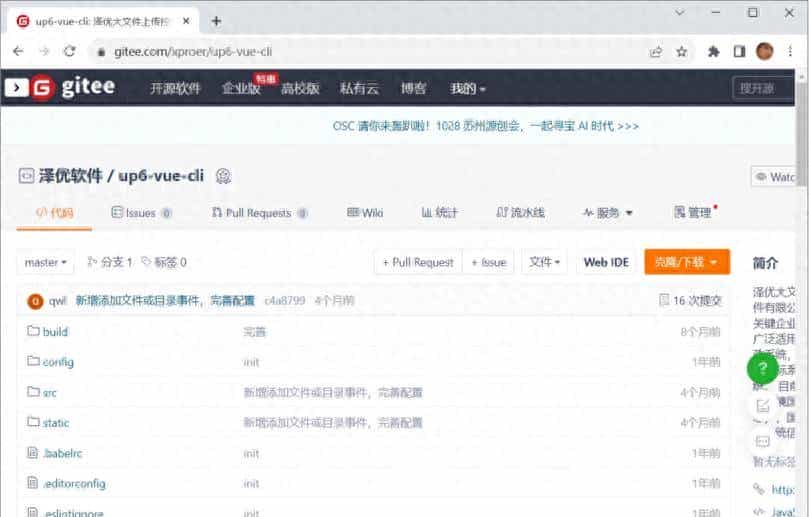Click the + Pull Request button
The image size is (809, 517).
(418, 262)
